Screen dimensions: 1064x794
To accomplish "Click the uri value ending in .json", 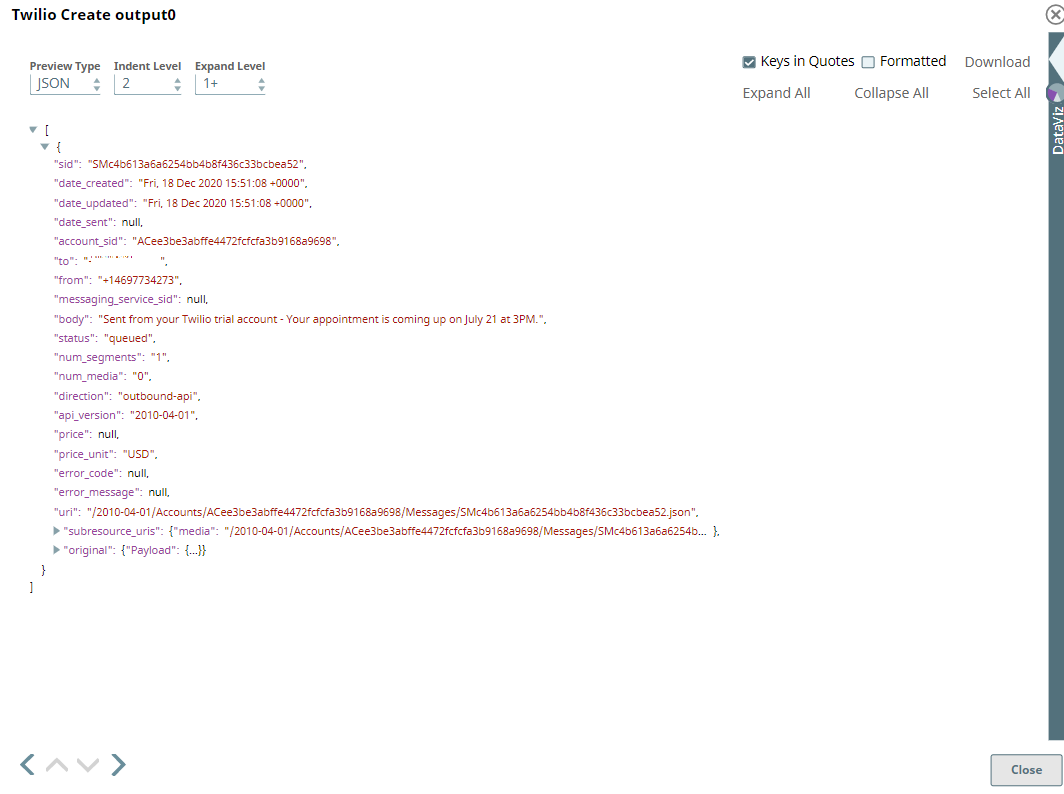I will coord(392,512).
